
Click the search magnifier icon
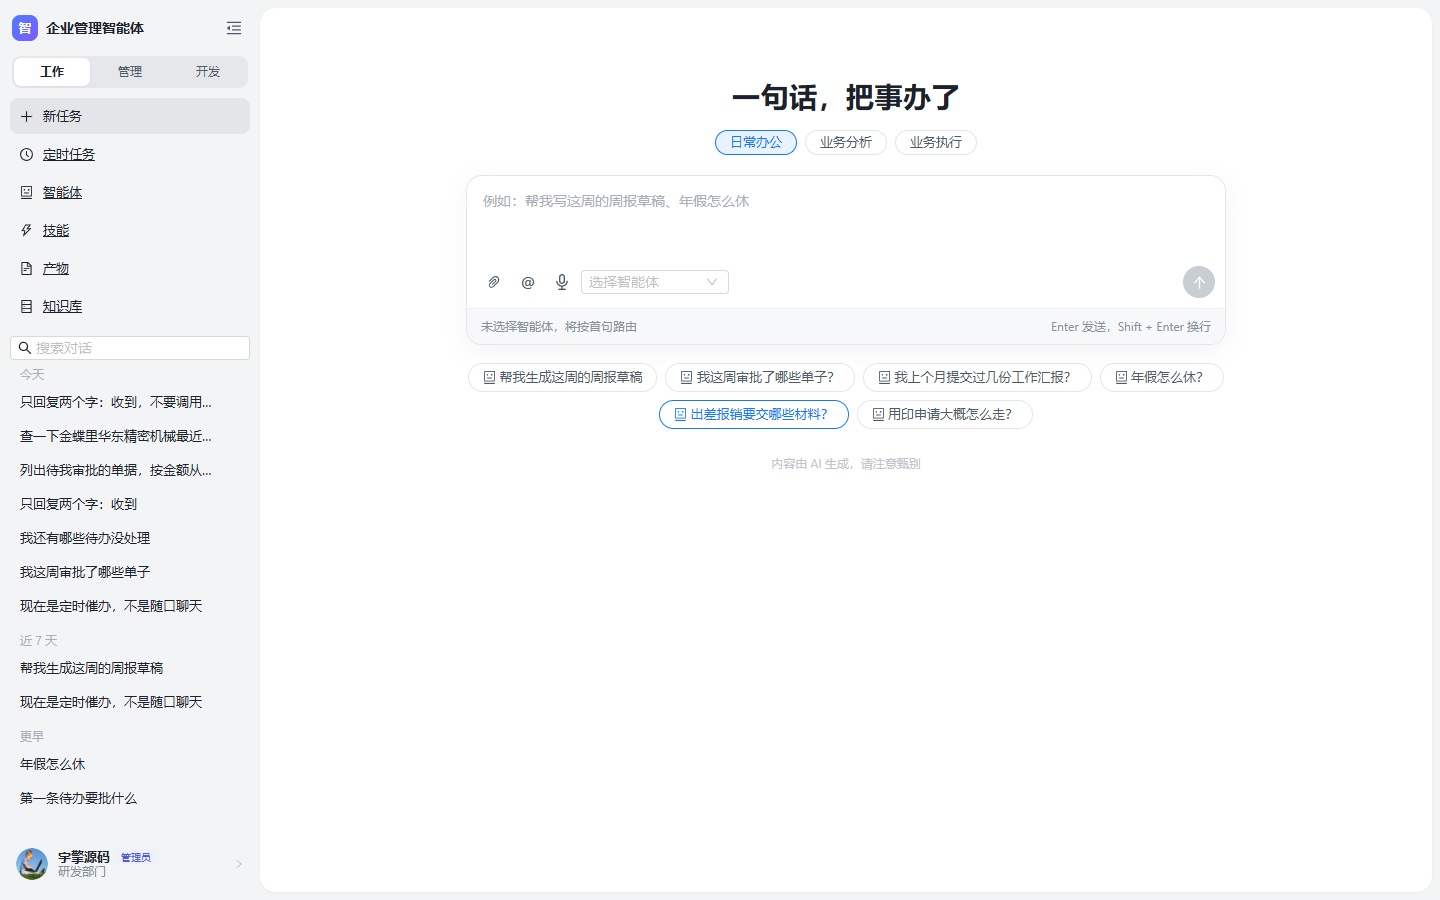coord(25,348)
